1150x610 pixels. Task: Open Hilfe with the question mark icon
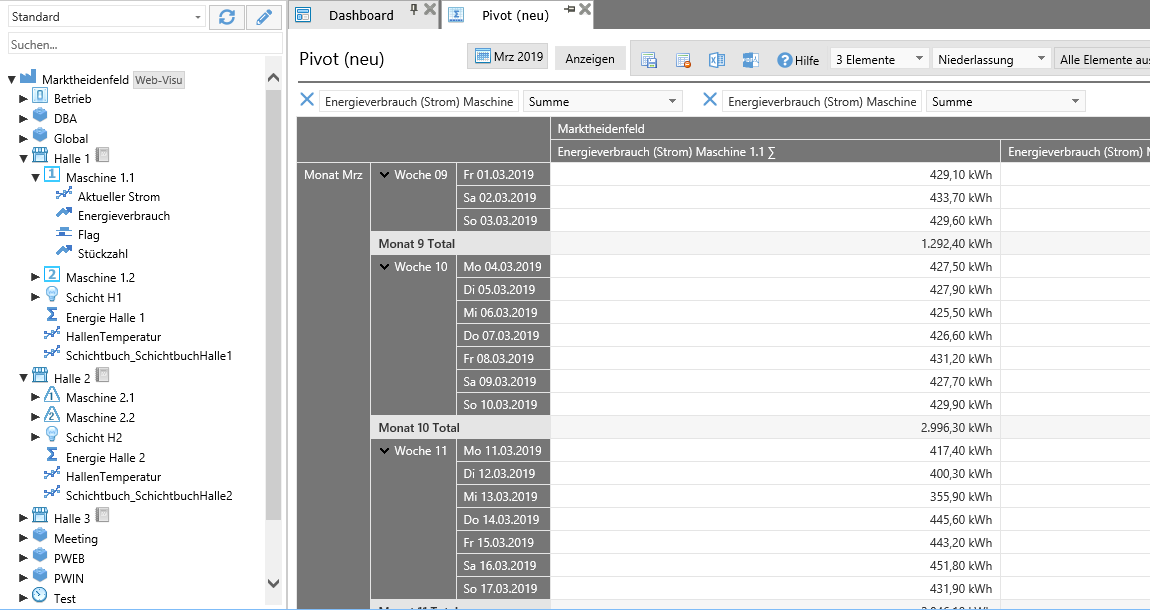(785, 60)
